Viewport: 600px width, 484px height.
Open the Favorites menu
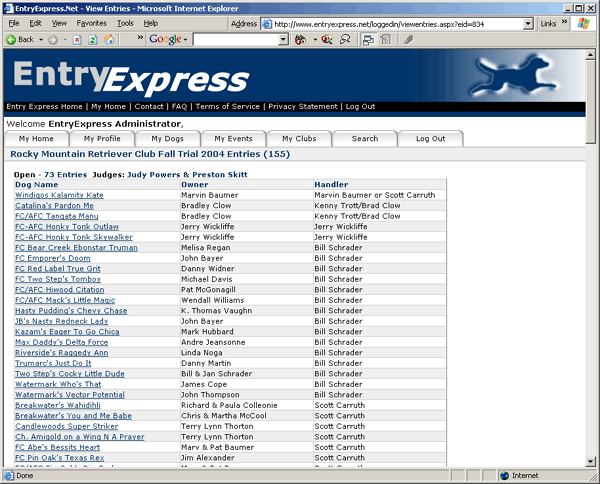click(91, 23)
